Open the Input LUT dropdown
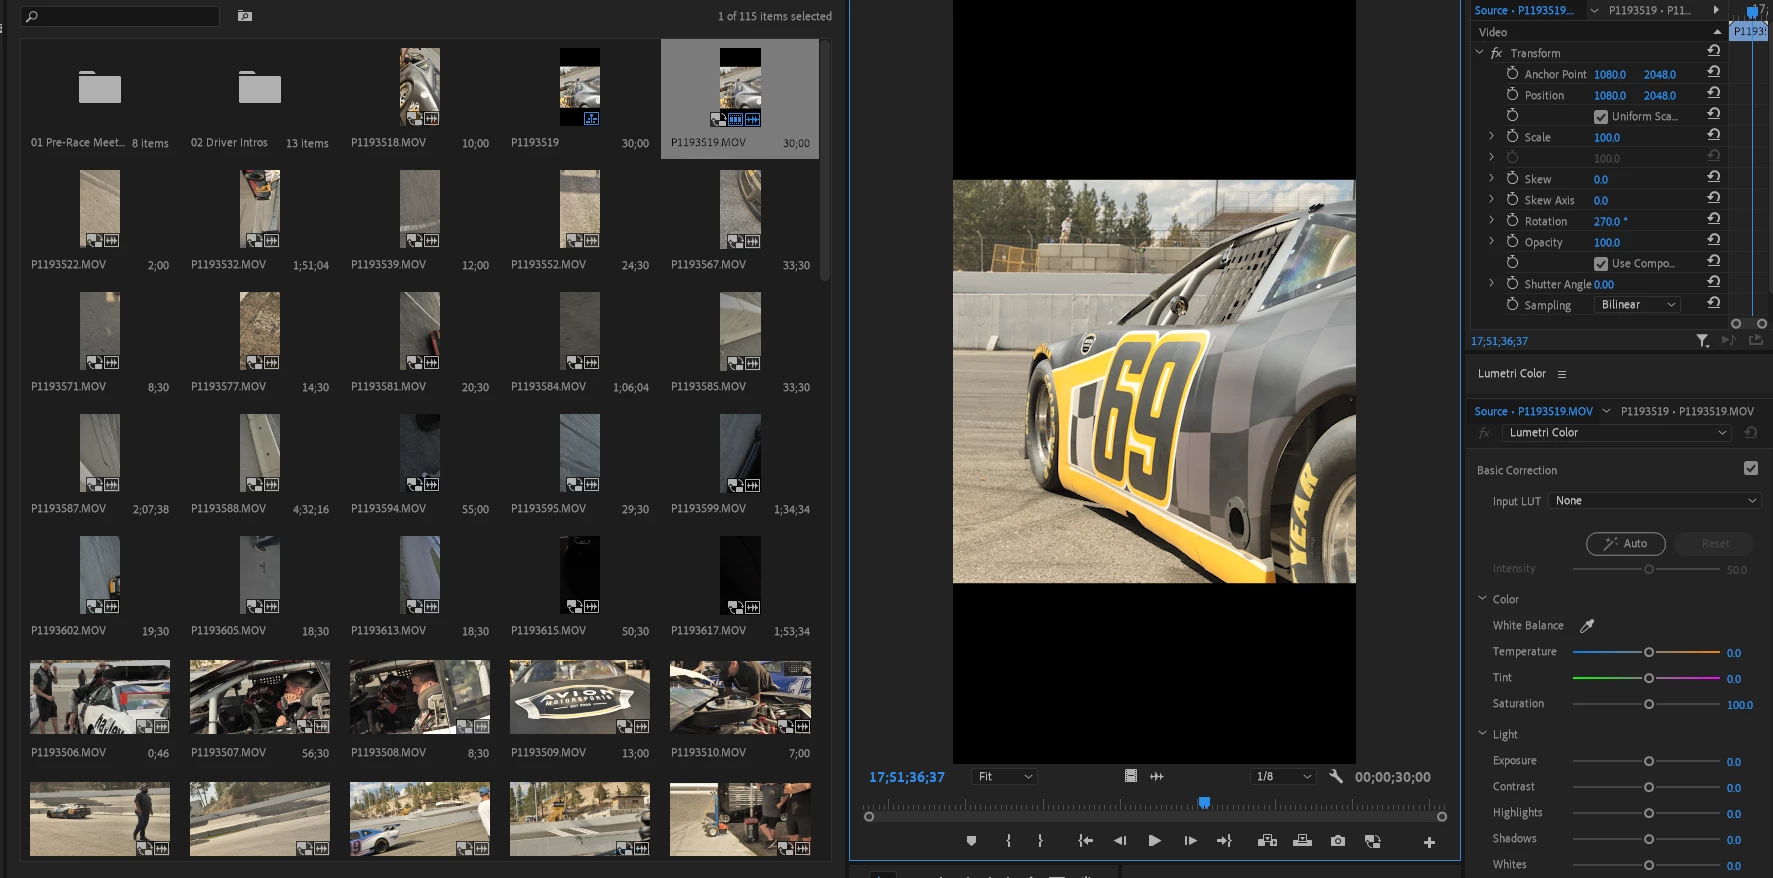The height and width of the screenshot is (878, 1773). tap(1654, 501)
